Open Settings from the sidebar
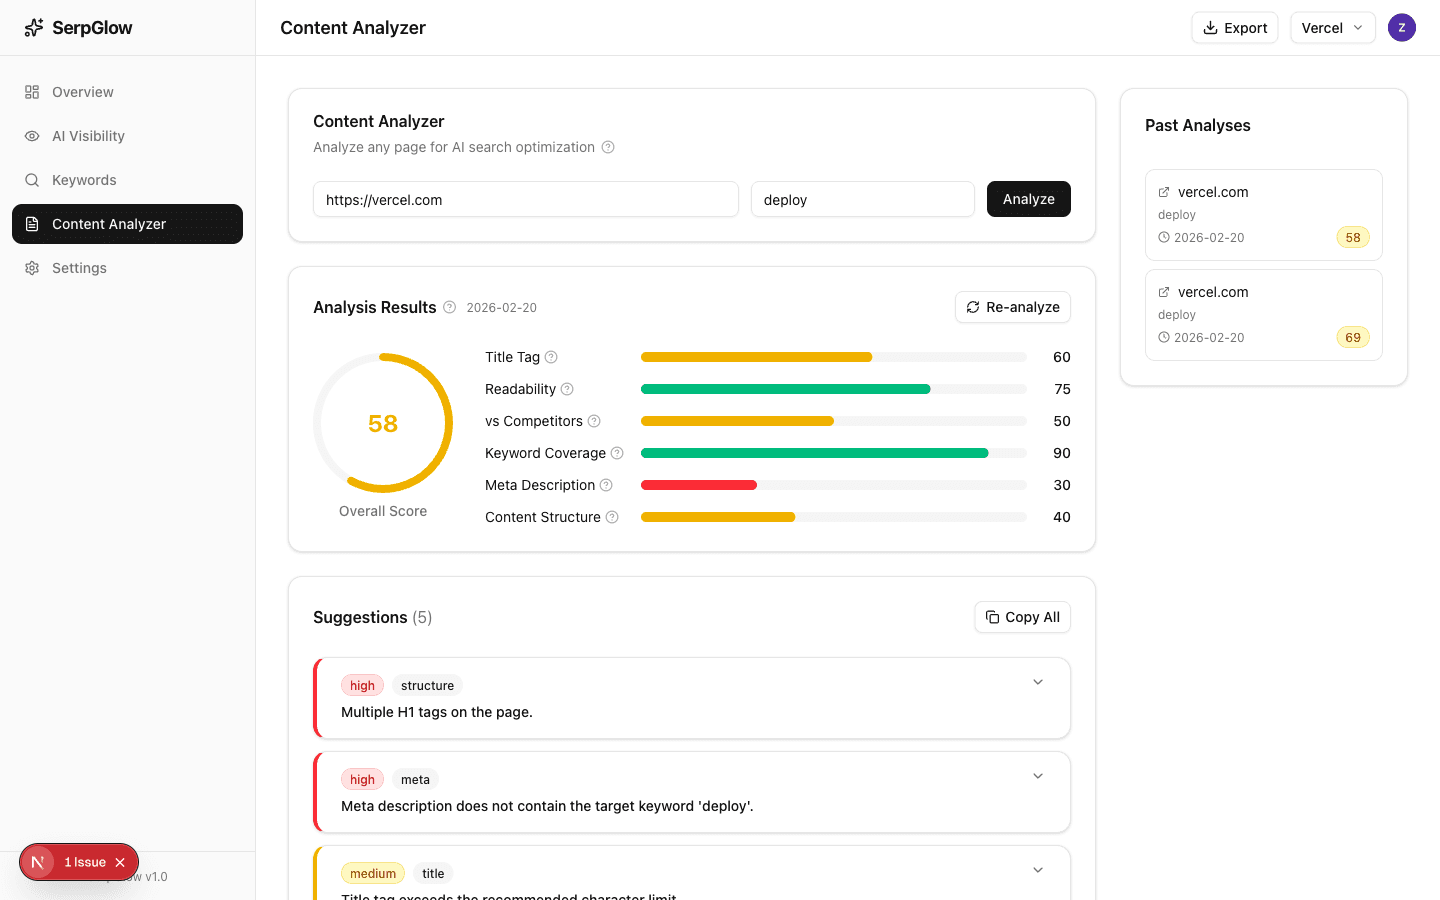 pos(80,268)
